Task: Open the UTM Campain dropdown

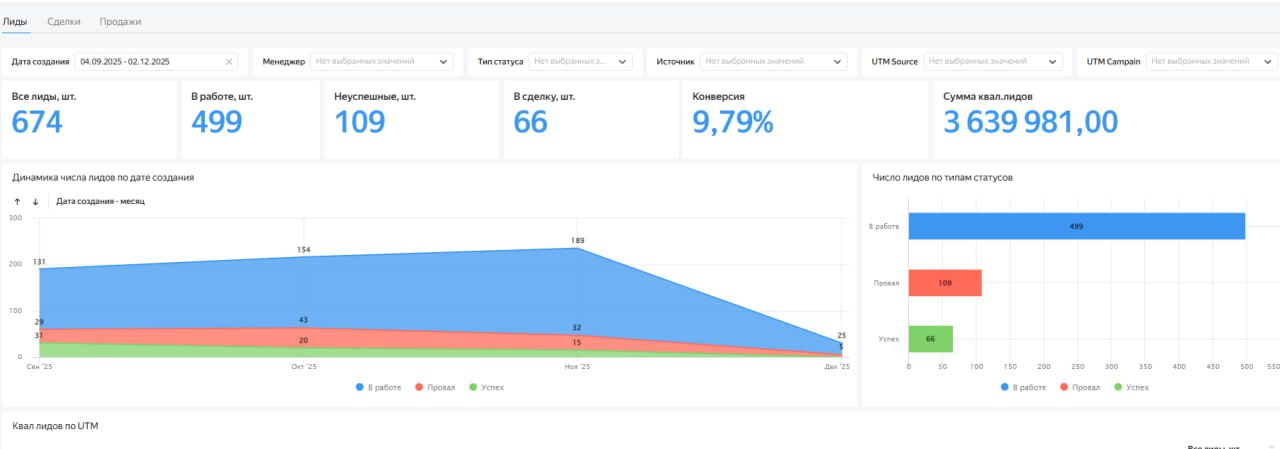Action: [x=1211, y=62]
